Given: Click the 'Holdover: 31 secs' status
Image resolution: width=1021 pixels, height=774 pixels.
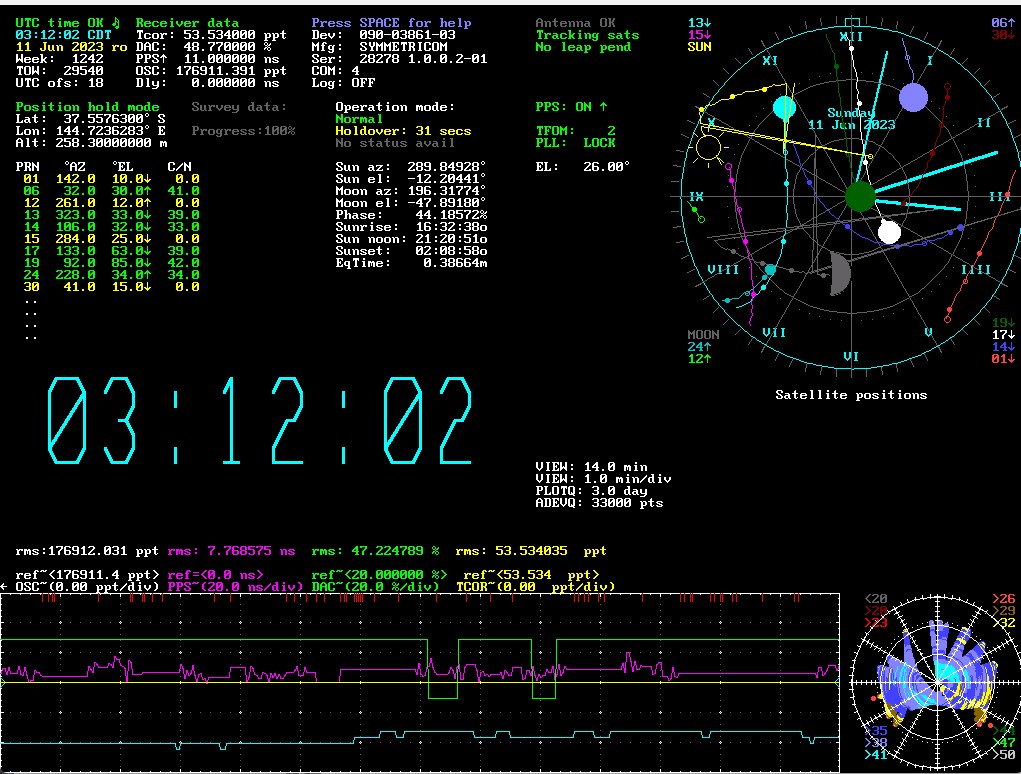Looking at the screenshot, I should pyautogui.click(x=403, y=131).
